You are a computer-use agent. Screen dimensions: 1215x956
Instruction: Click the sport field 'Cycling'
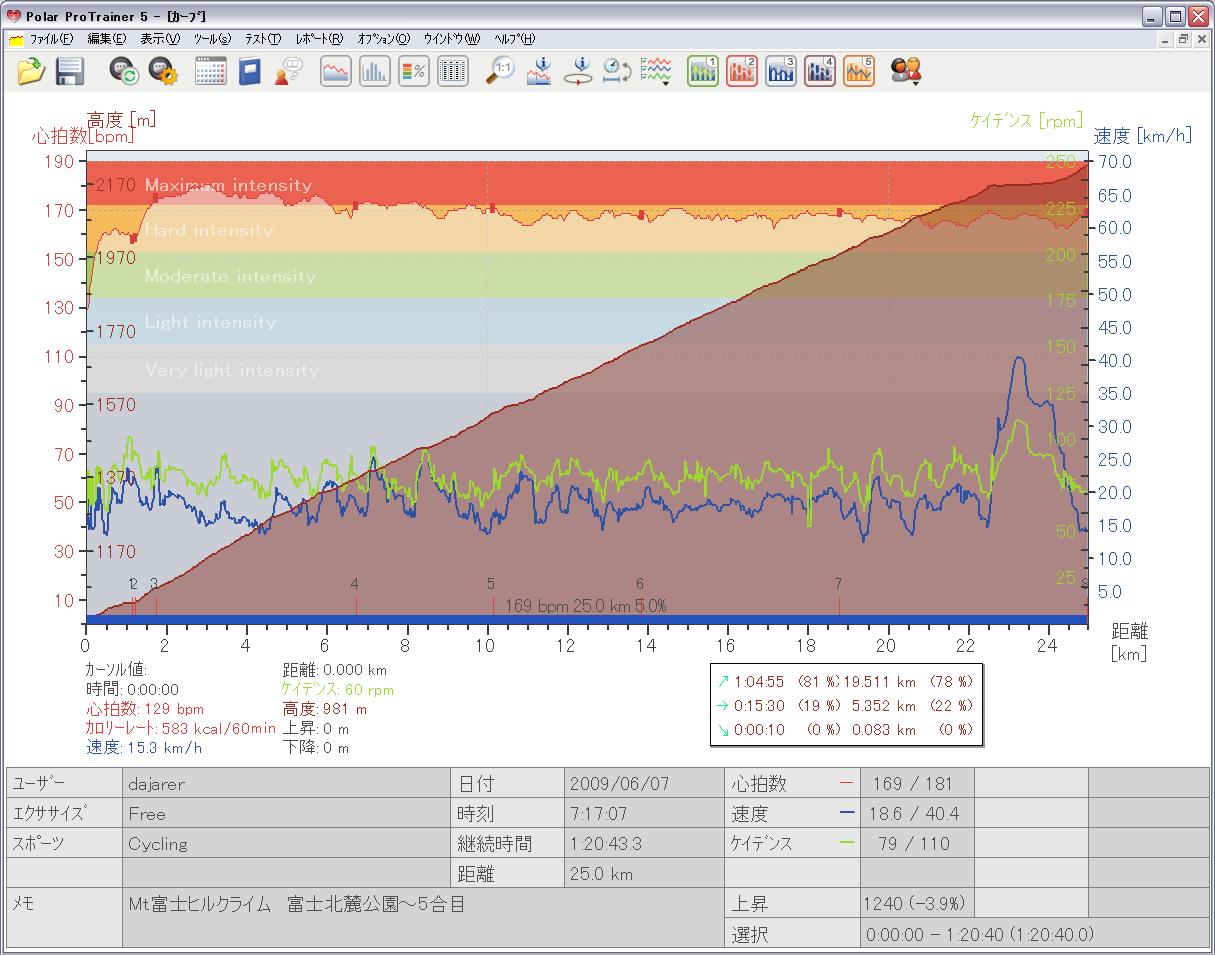click(x=285, y=844)
